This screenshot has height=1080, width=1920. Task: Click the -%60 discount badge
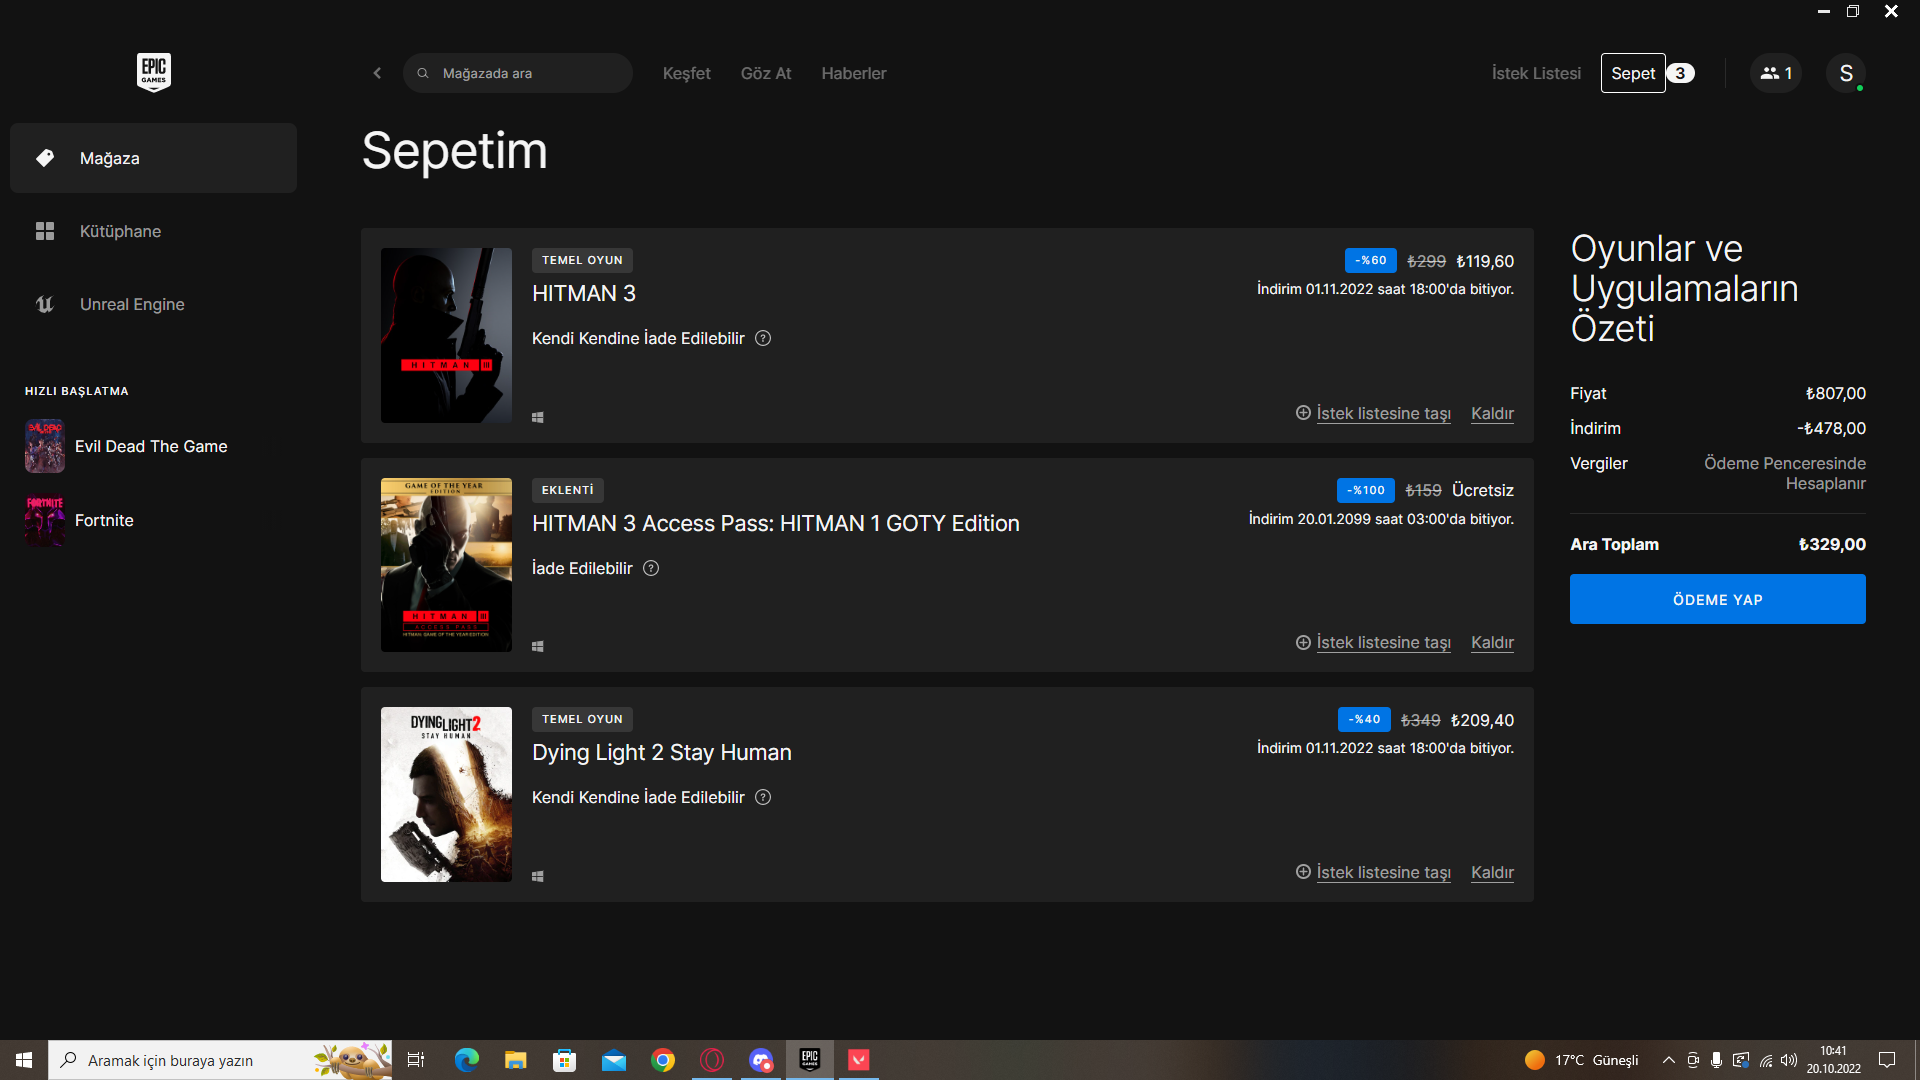pyautogui.click(x=1371, y=260)
